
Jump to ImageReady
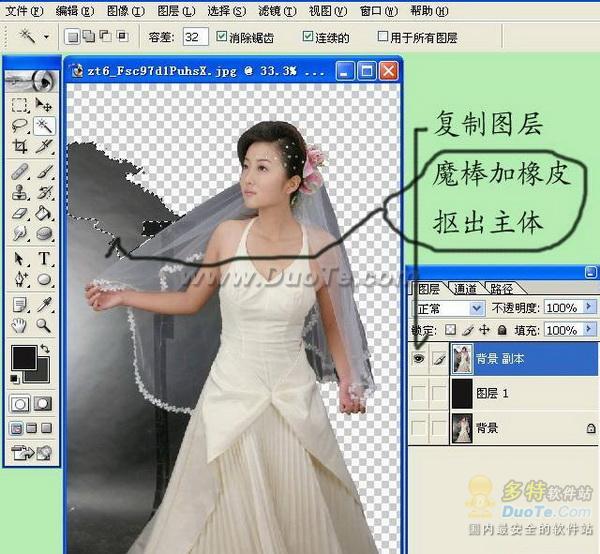[31, 452]
